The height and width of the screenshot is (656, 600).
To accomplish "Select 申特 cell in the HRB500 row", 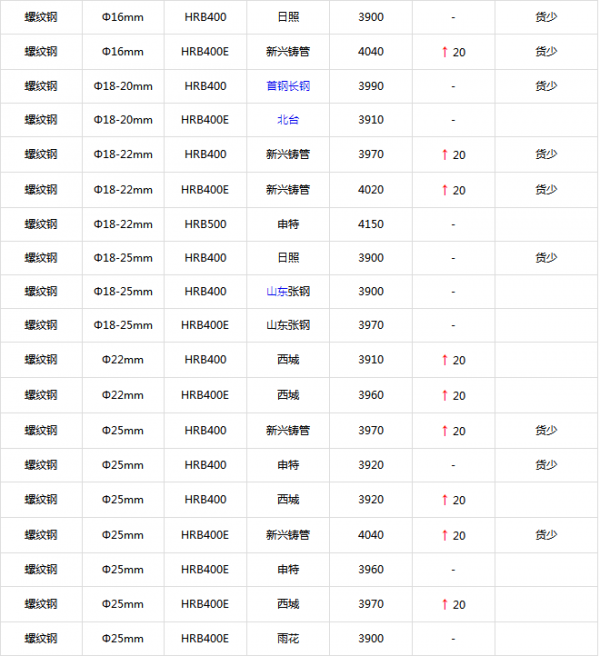I will tap(288, 224).
